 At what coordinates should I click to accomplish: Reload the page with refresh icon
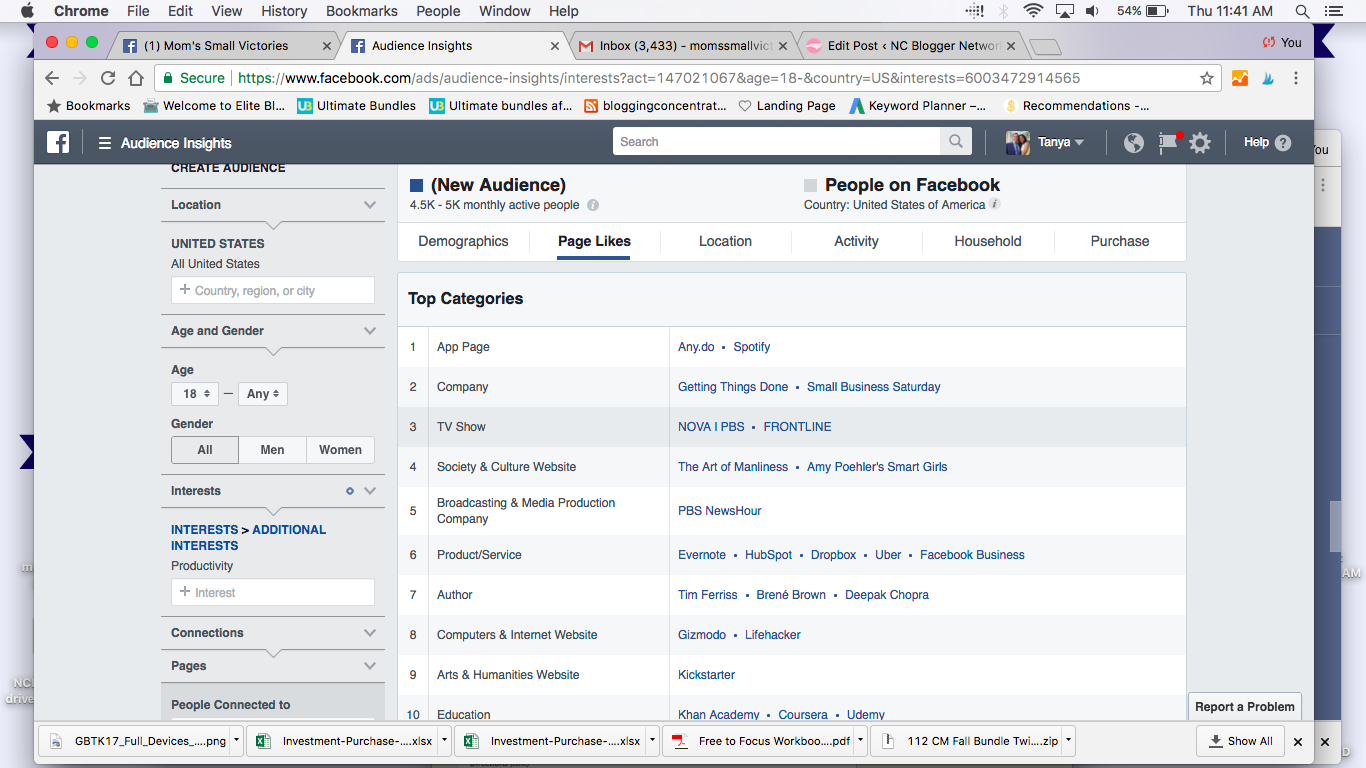click(x=108, y=78)
